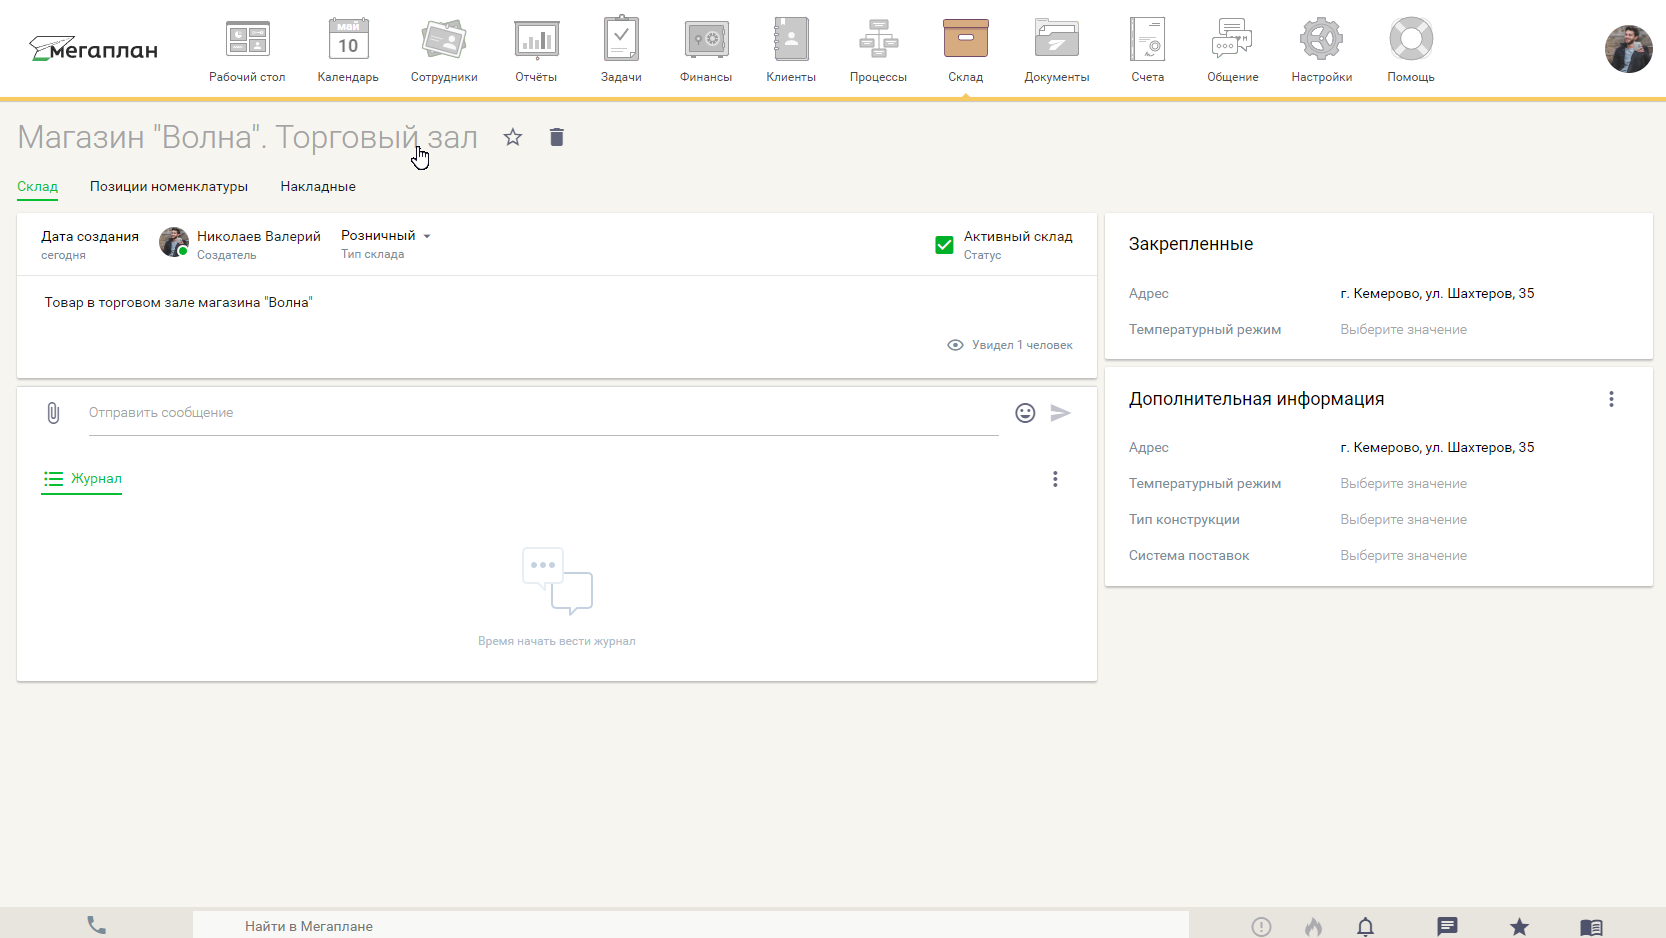Switch to Склад tab
This screenshot has width=1666, height=938.
(38, 186)
